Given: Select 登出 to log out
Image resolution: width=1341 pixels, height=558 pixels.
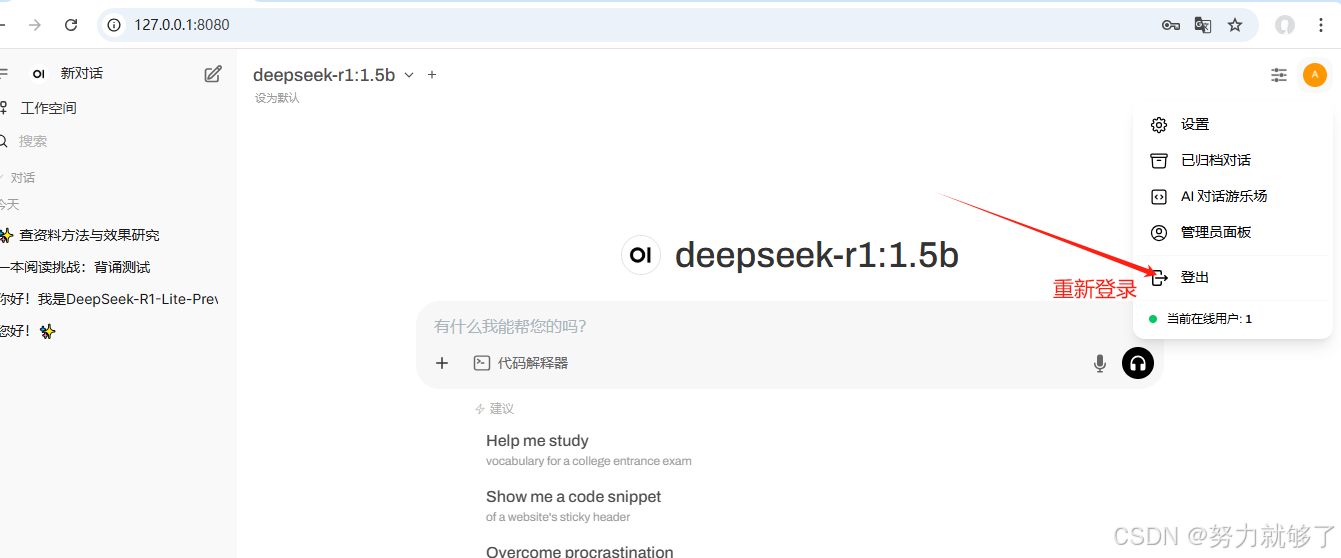Looking at the screenshot, I should coord(1232,278).
